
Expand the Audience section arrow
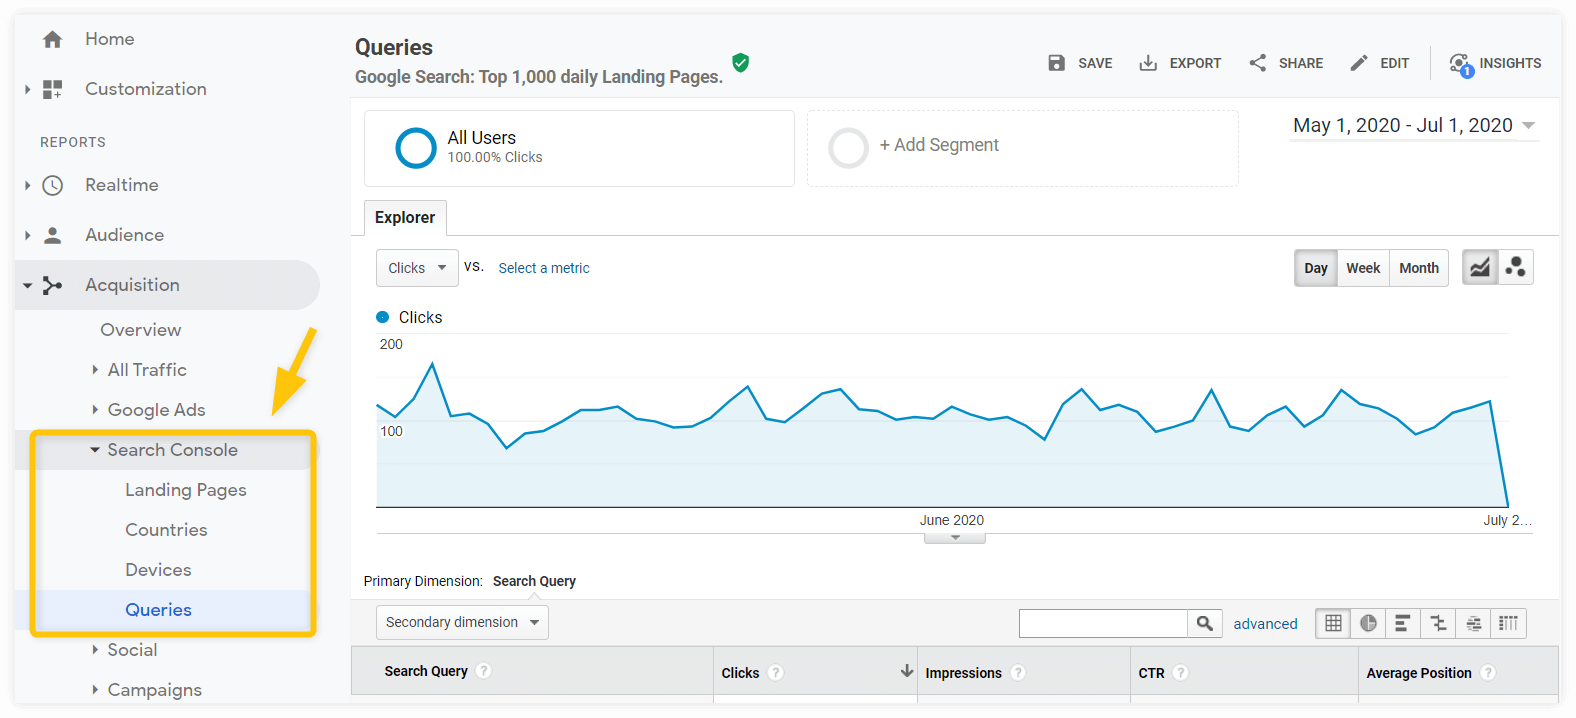(x=28, y=235)
